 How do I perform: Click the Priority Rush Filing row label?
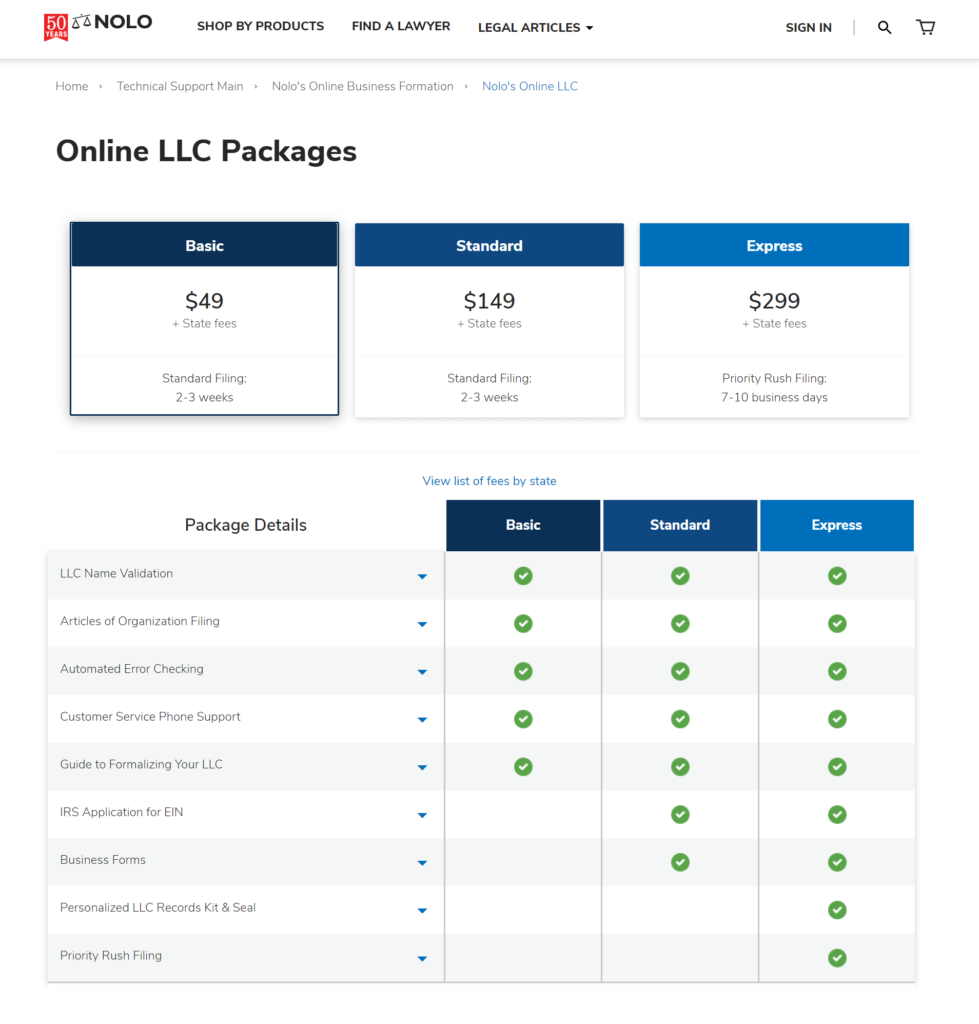(111, 955)
